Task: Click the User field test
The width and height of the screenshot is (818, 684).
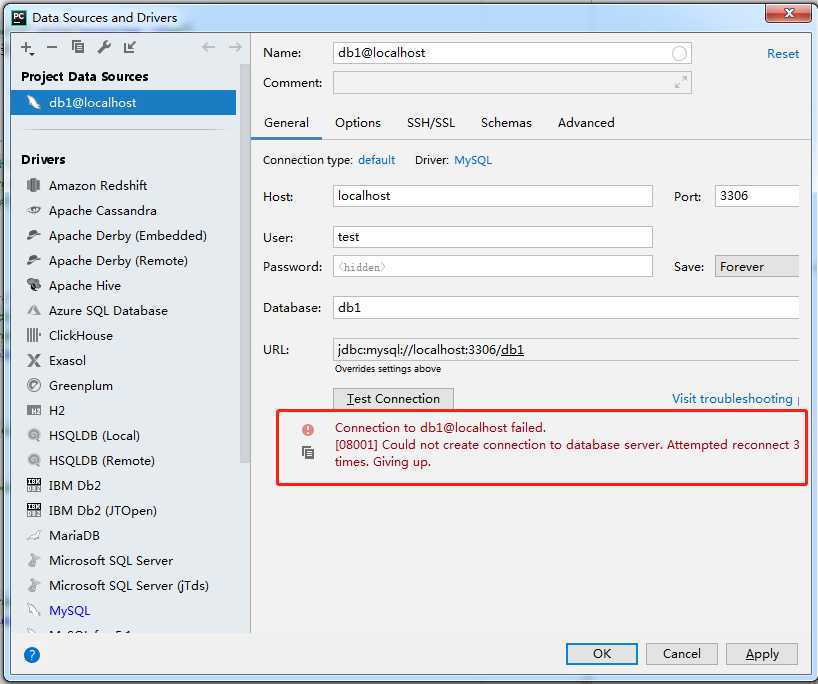Action: pos(492,237)
